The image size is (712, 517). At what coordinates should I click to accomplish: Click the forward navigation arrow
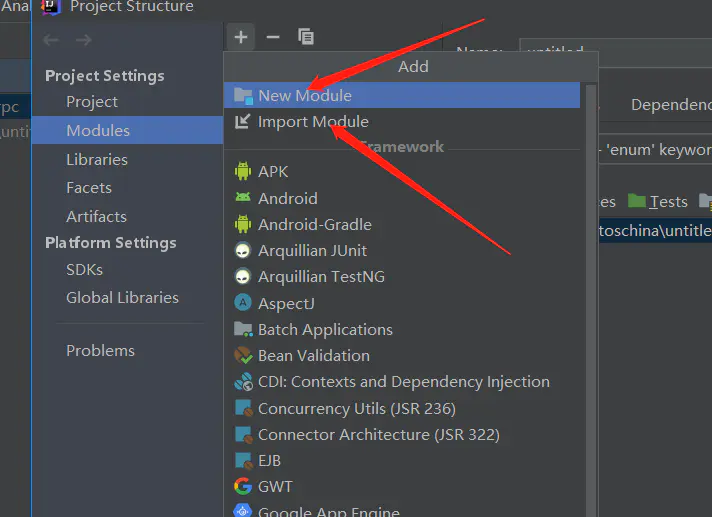84,40
